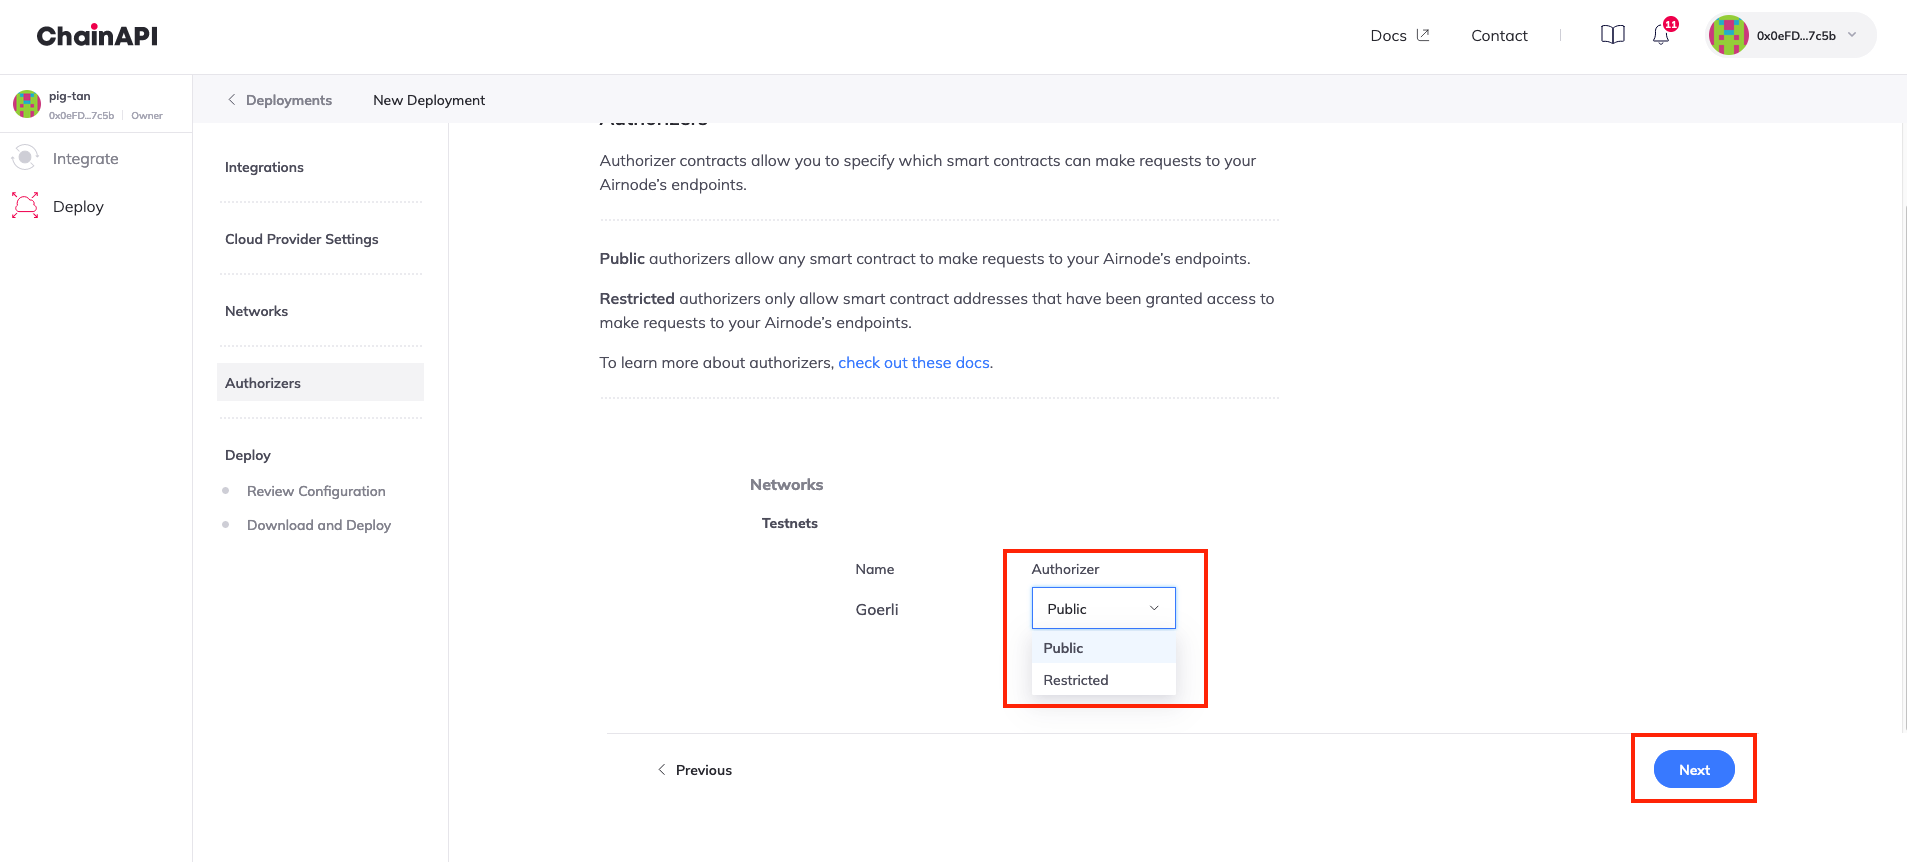The image size is (1907, 862).
Task: Click the back chevron beside Deployments
Action: tap(232, 100)
